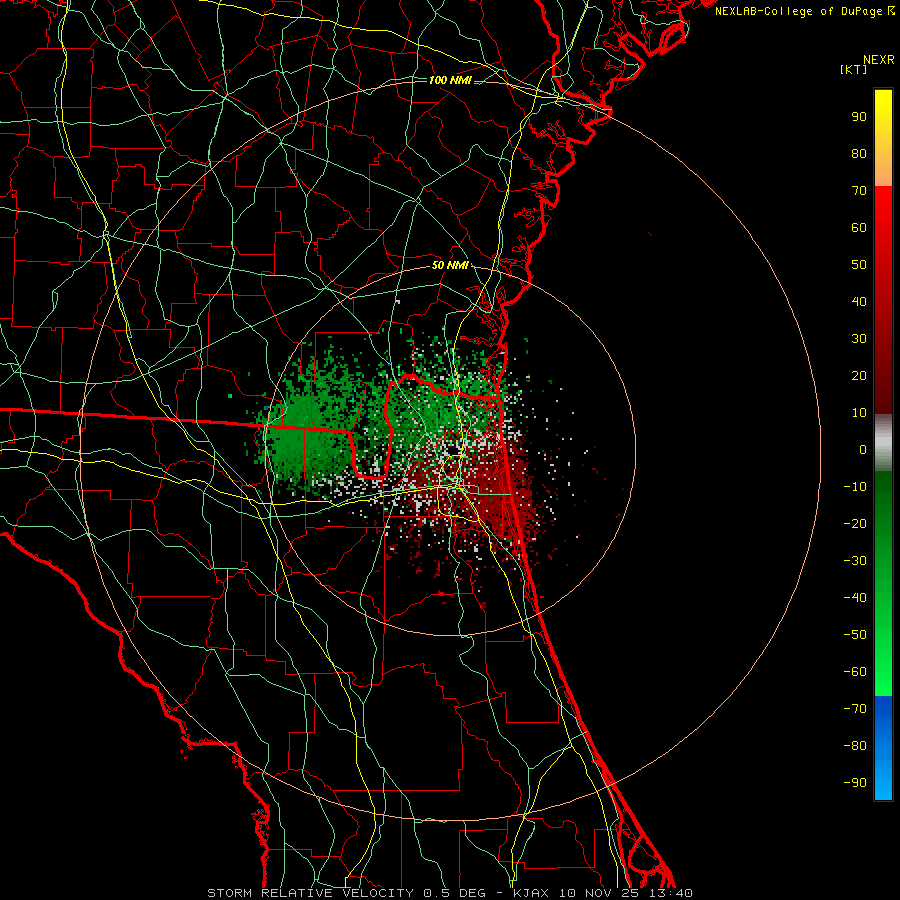This screenshot has height=900, width=900.
Task: Click the positive 50 knots scale label
Action: click(x=859, y=265)
